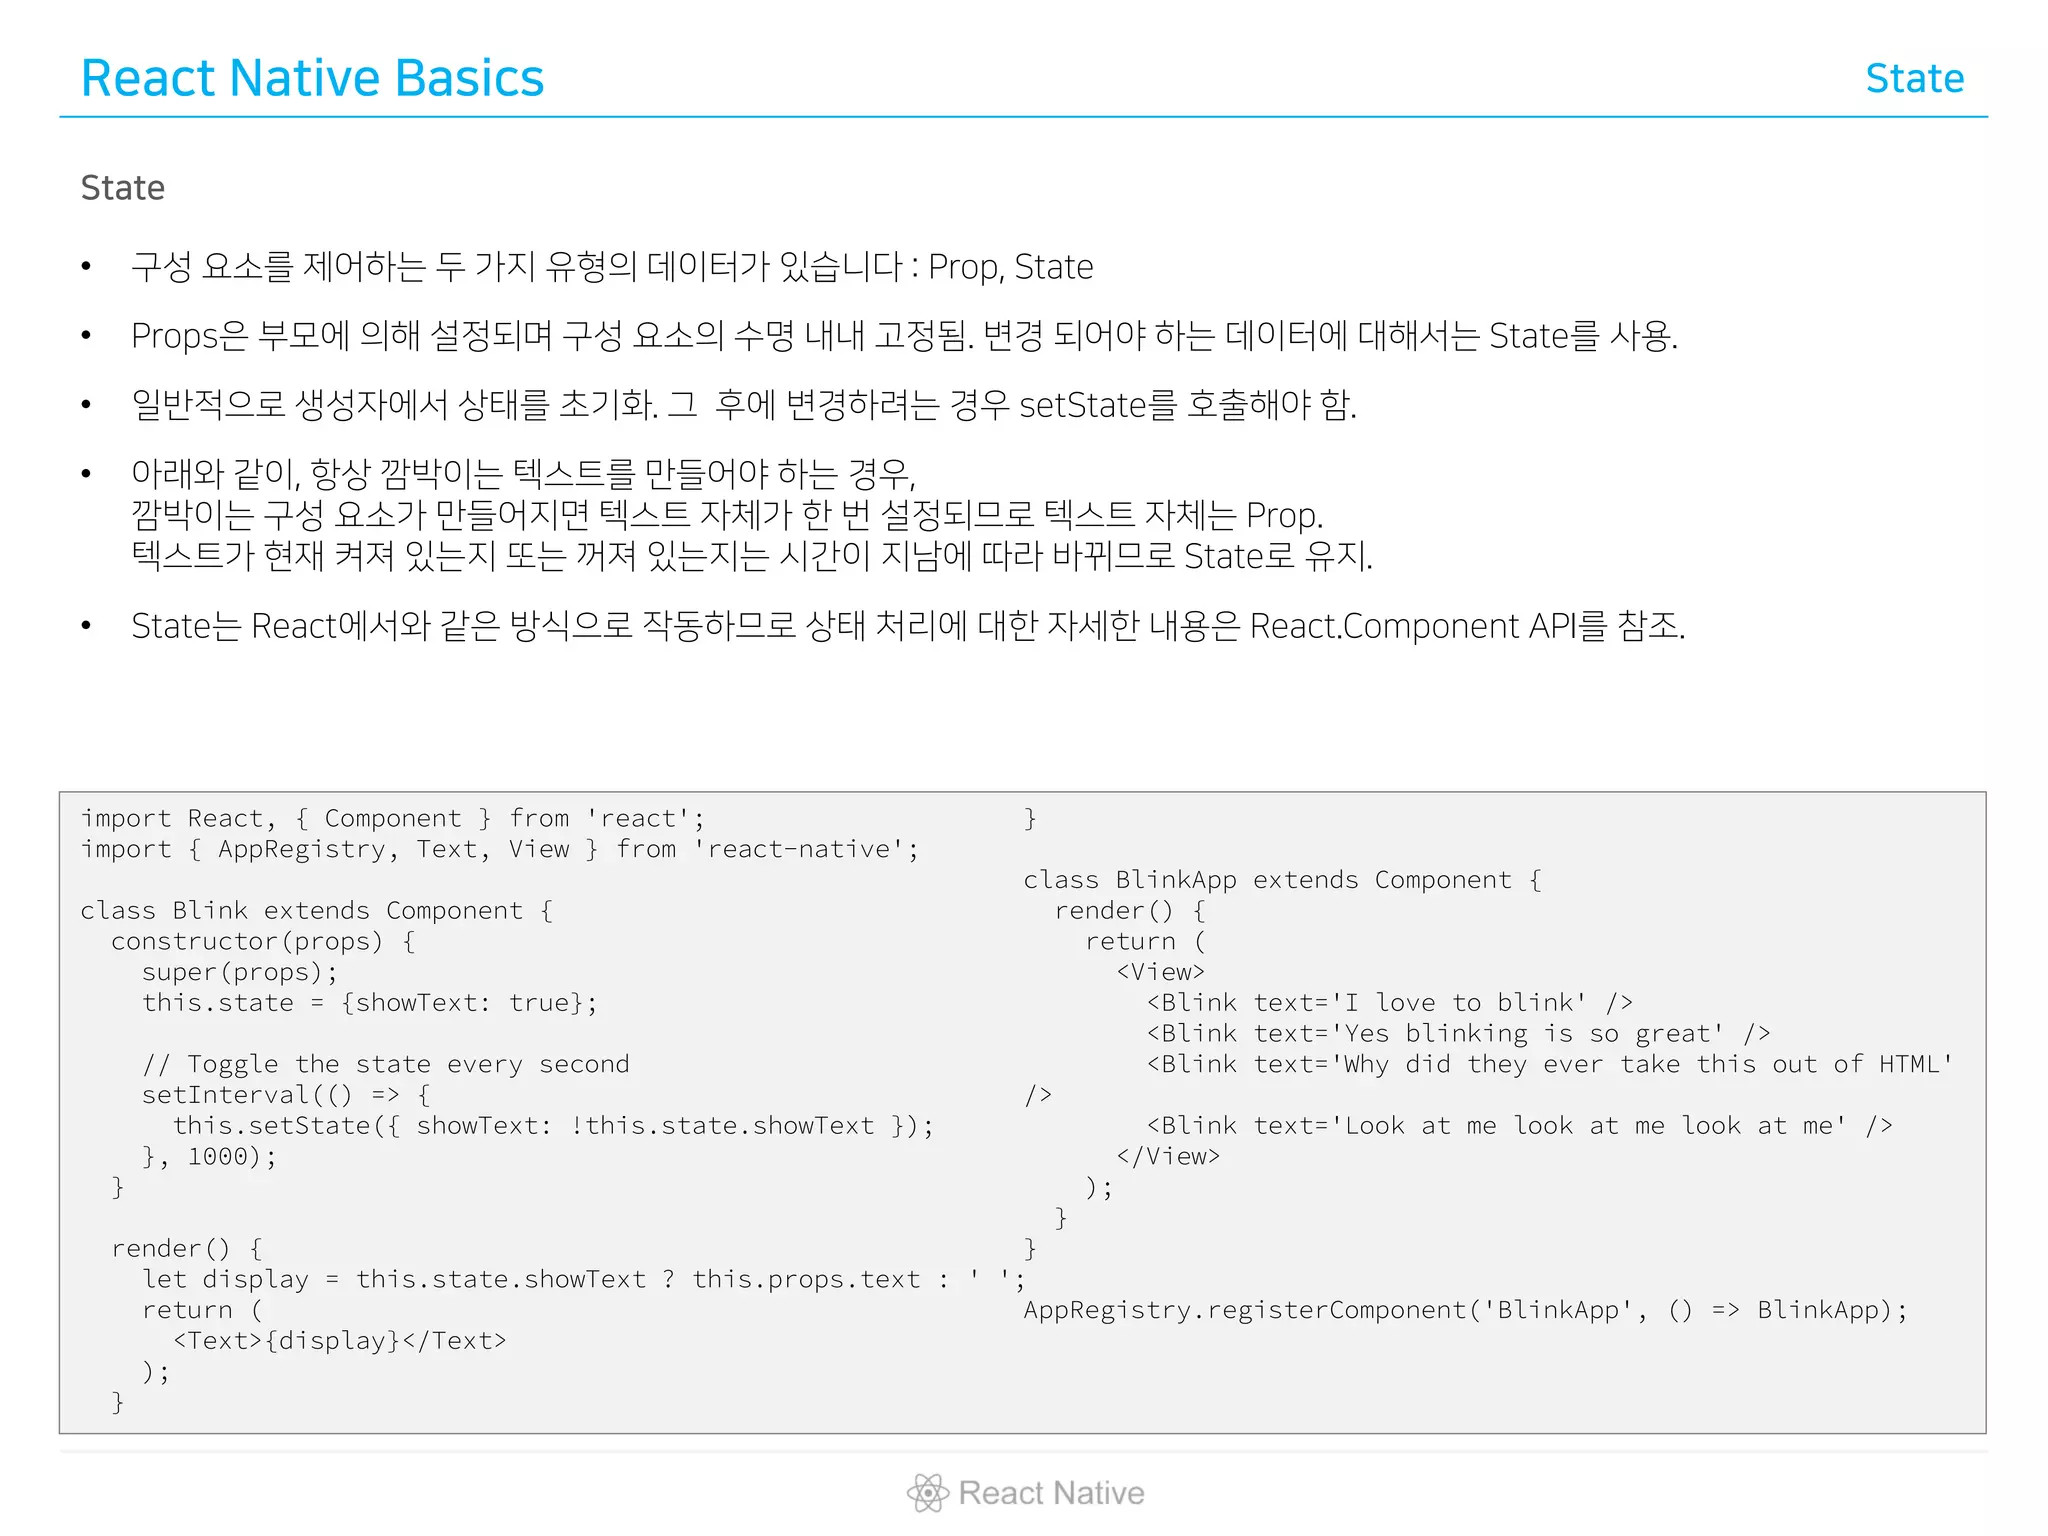Image resolution: width=2048 pixels, height=1536 pixels.
Task: Click the Blink line 'Why did they ever take'
Action: point(1550,1065)
